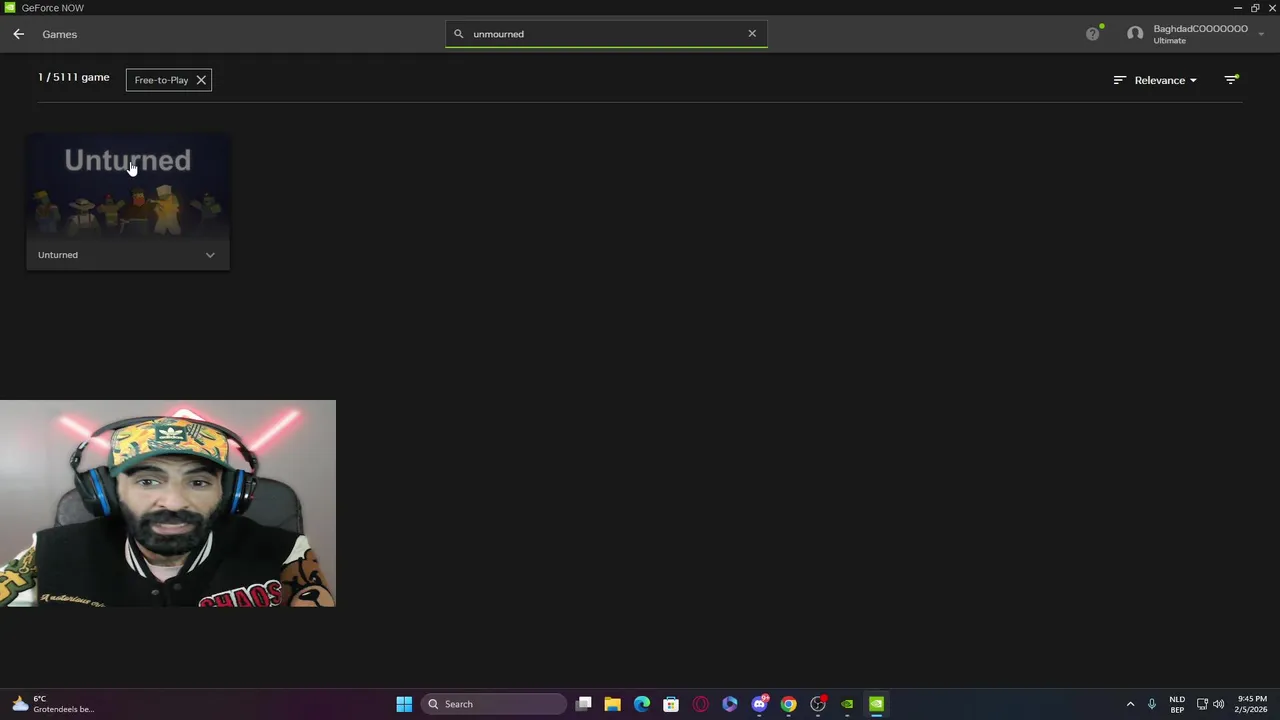1280x720 pixels.
Task: Open Discord from the taskbar
Action: (760, 704)
